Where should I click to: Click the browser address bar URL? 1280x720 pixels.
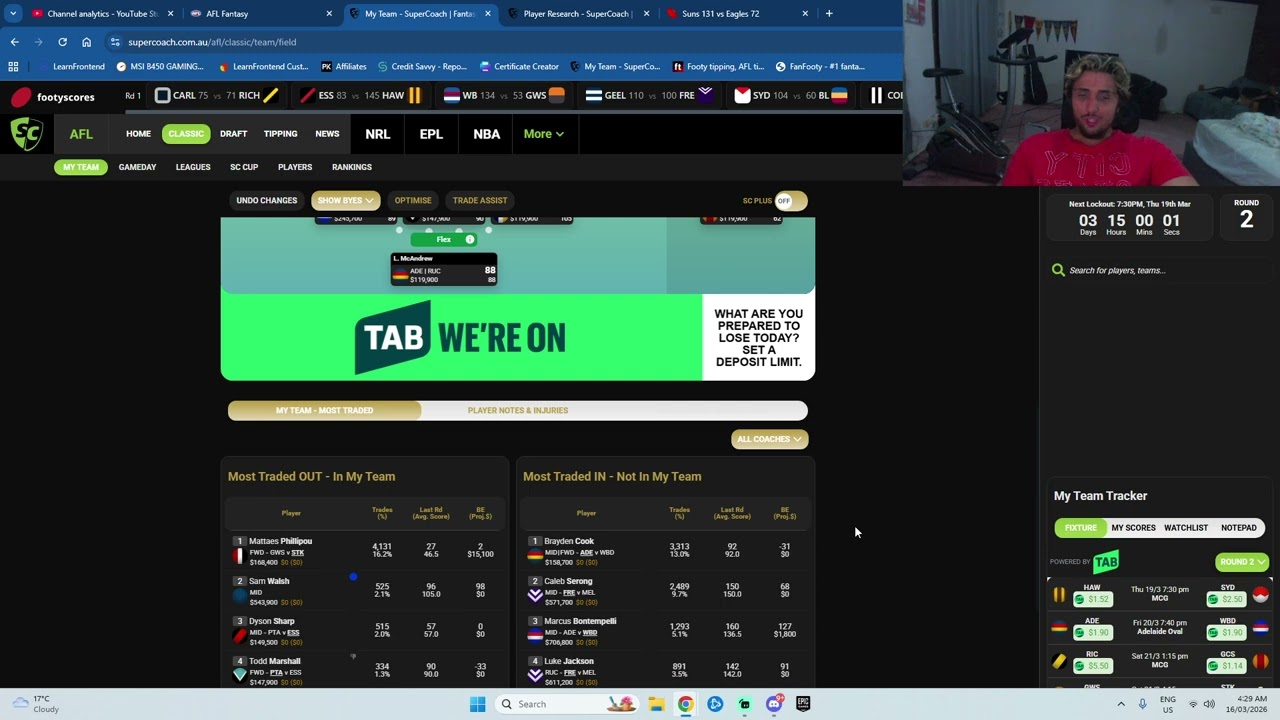[x=212, y=42]
